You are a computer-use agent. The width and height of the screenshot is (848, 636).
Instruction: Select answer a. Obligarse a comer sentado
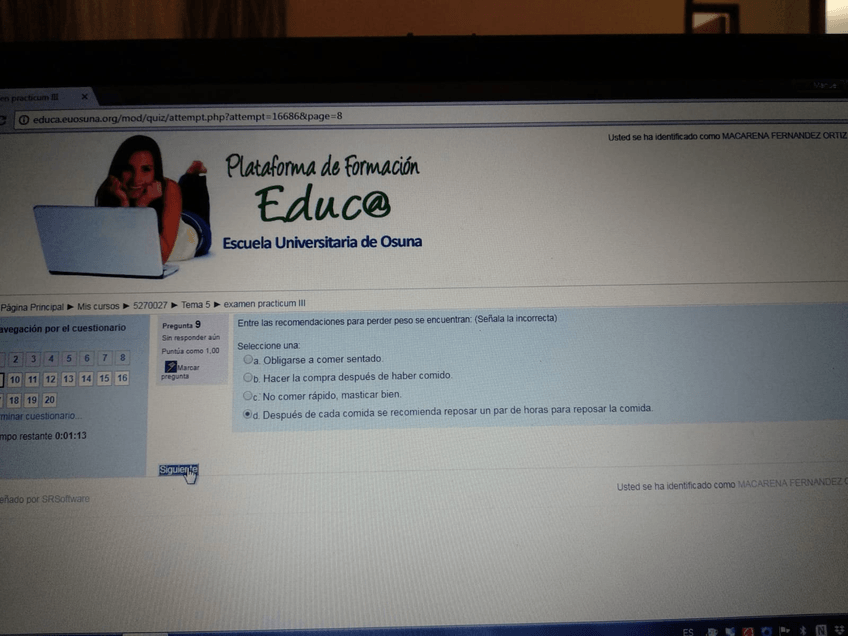pyautogui.click(x=248, y=360)
